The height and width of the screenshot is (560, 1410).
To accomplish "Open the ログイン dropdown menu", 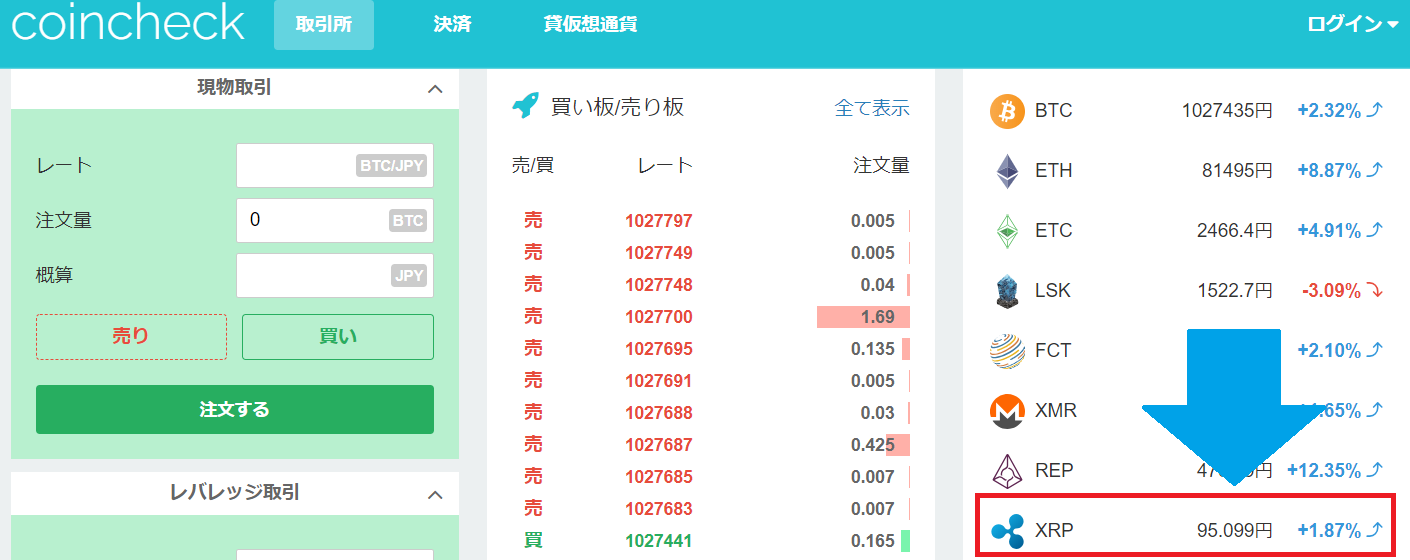I will coord(1352,25).
